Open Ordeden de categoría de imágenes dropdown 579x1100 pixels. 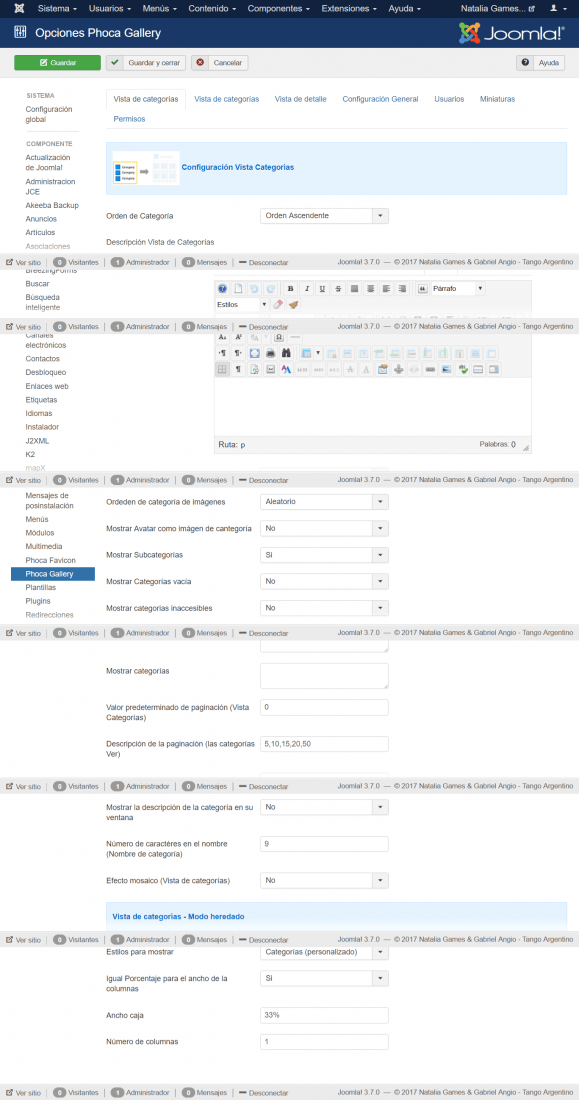click(x=324, y=502)
